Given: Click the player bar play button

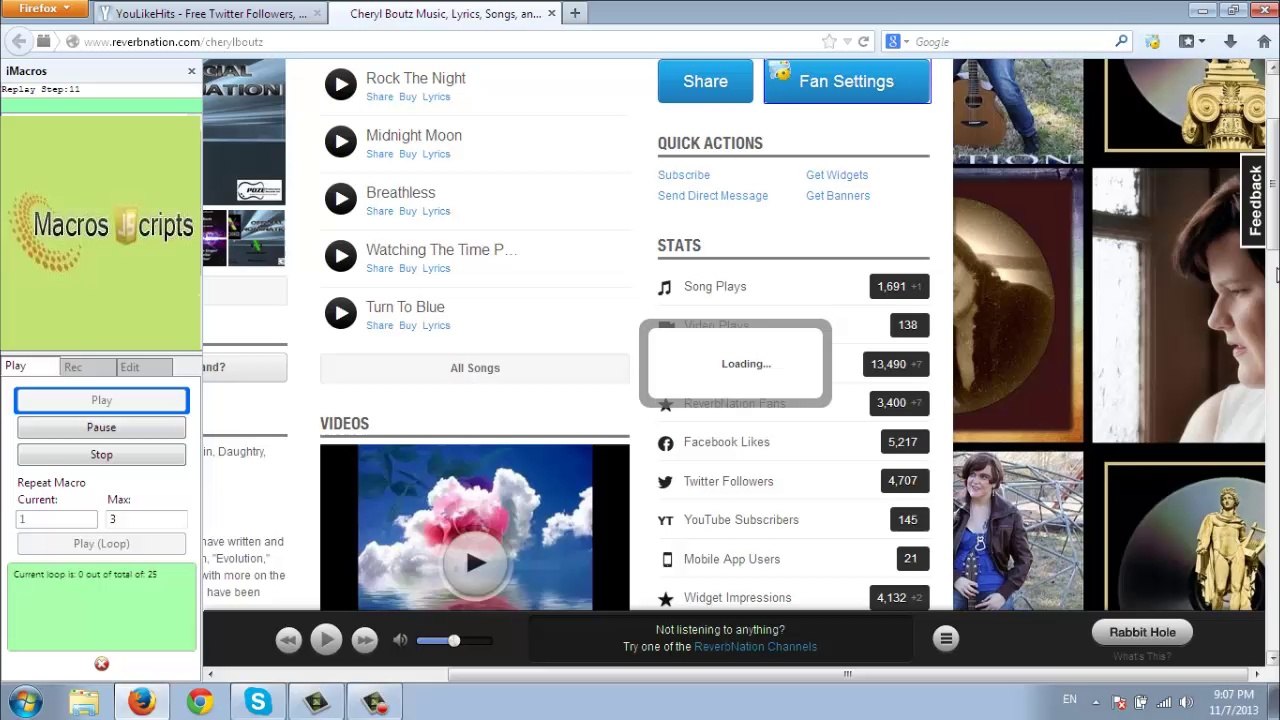Looking at the screenshot, I should click(x=326, y=640).
